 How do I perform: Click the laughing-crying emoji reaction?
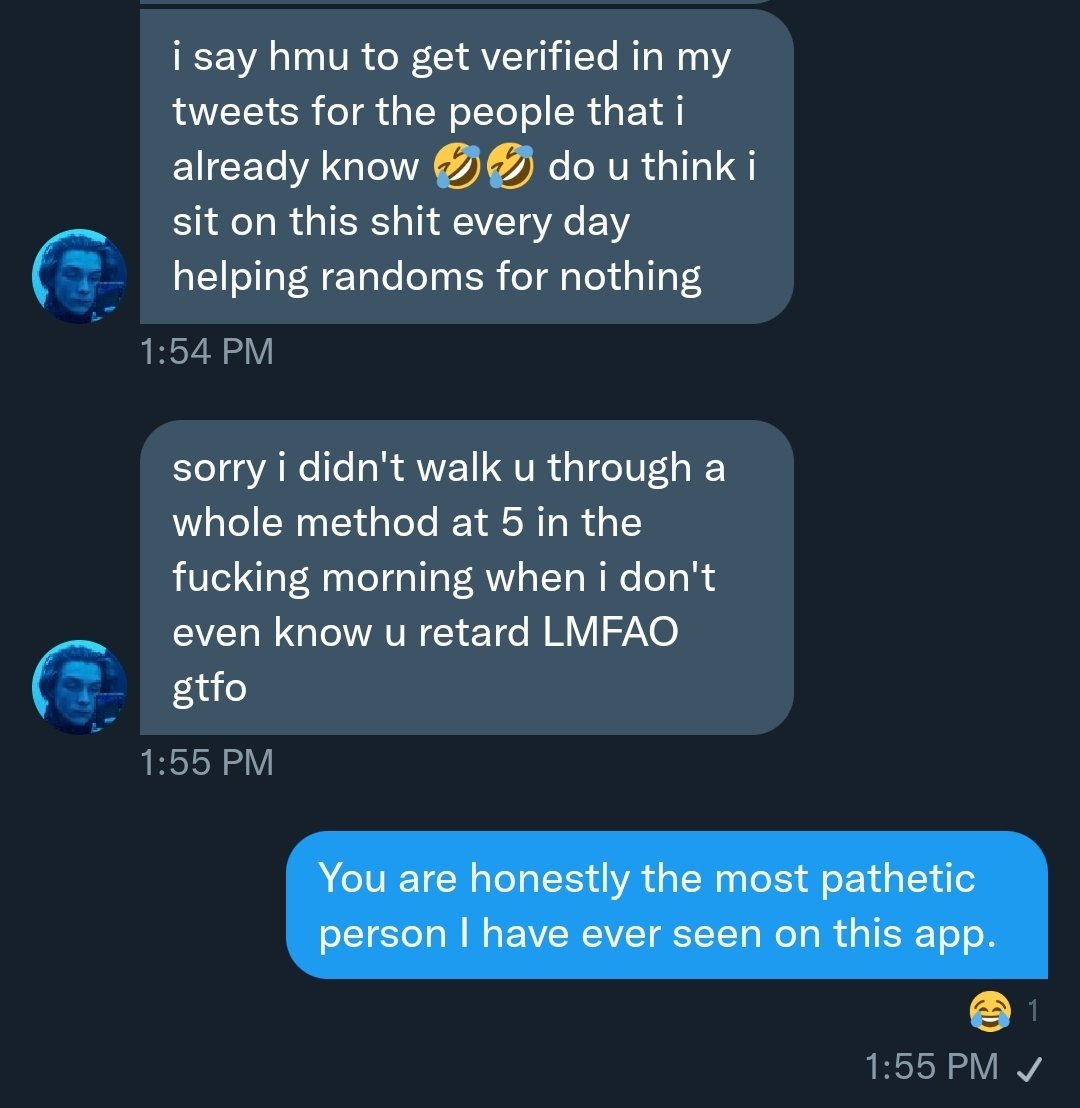tap(989, 1012)
